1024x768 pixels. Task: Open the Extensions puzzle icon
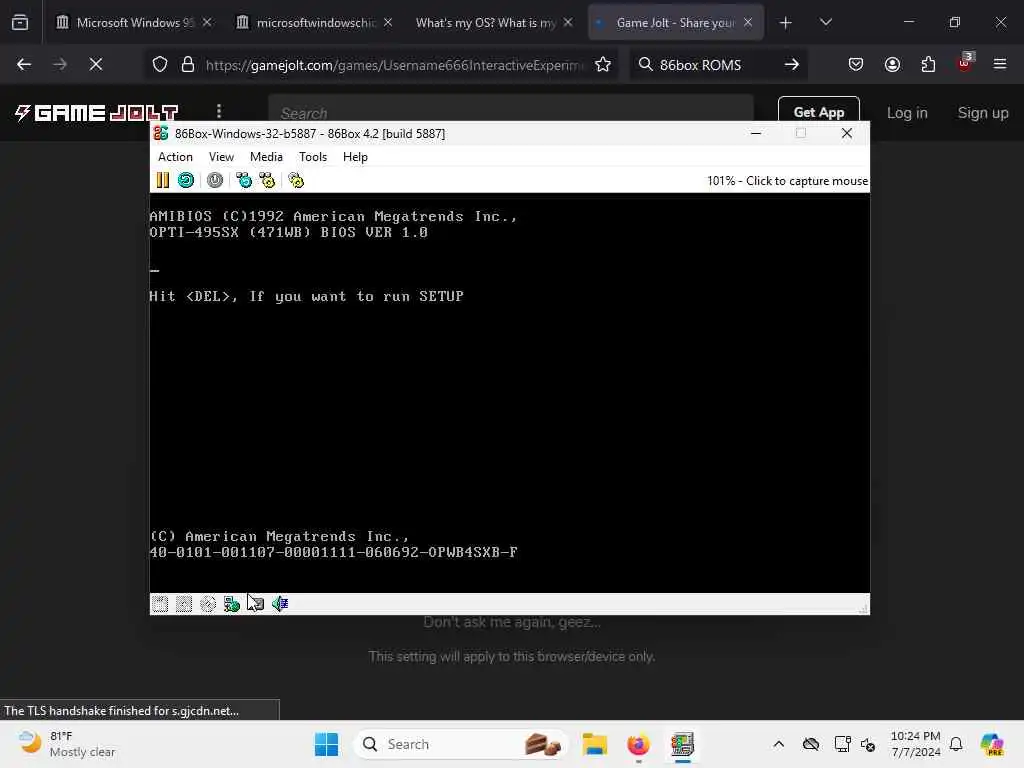[928, 65]
